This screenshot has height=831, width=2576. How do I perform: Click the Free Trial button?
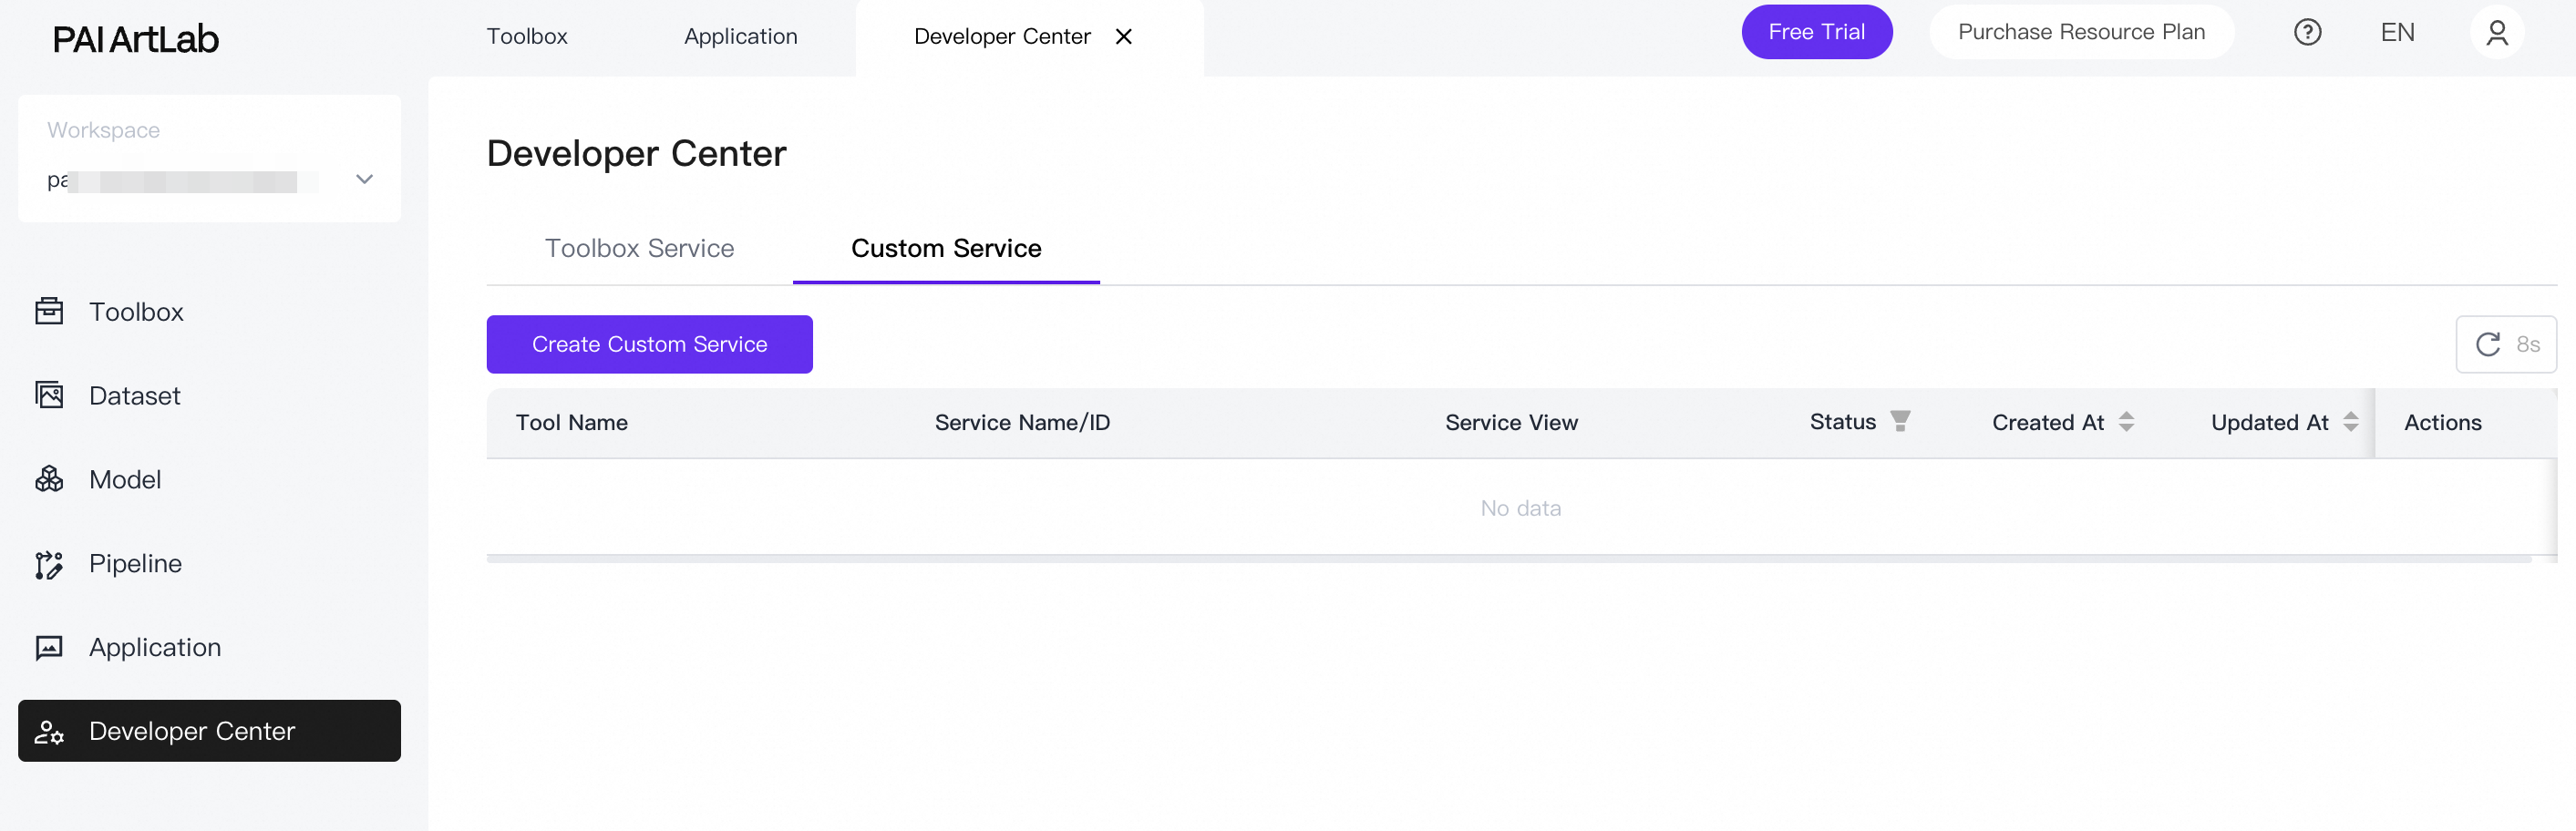(1816, 33)
